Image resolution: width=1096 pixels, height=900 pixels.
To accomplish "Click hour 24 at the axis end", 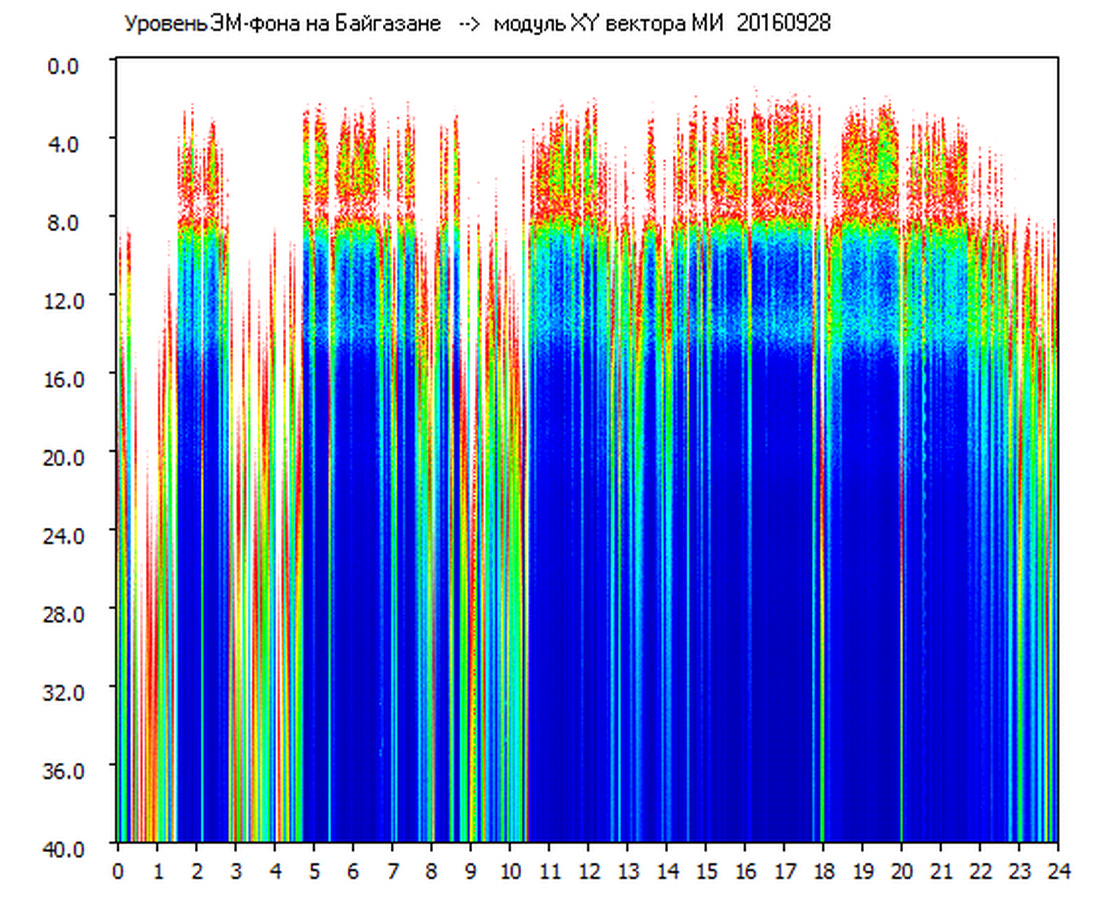I will pyautogui.click(x=1057, y=871).
